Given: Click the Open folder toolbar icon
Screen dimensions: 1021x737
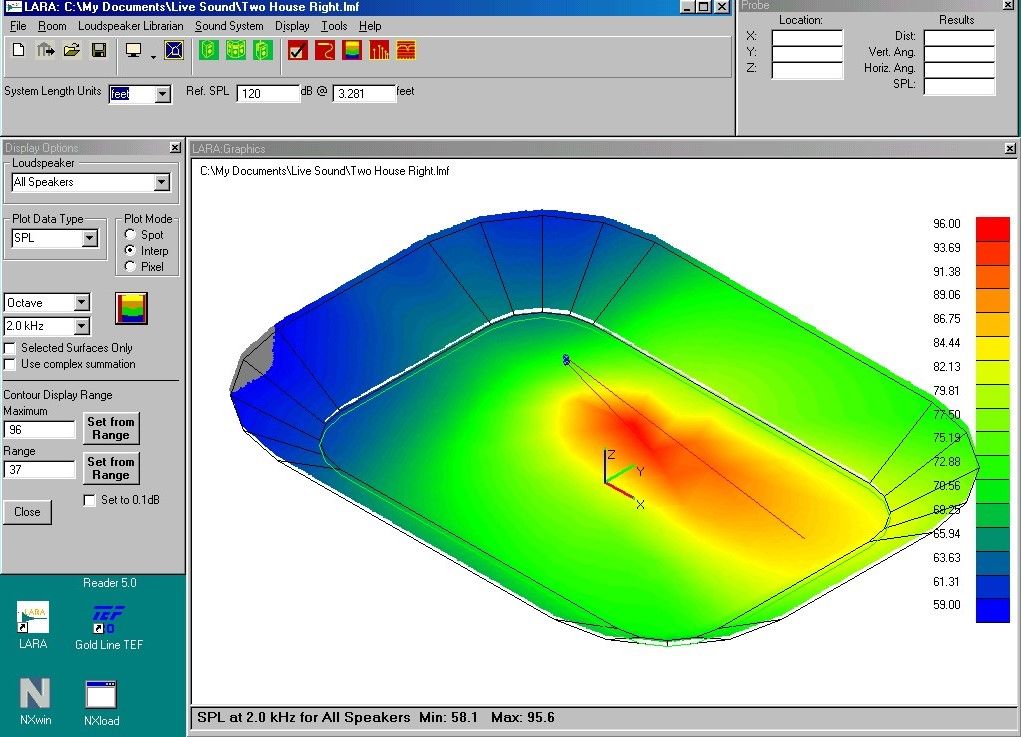Looking at the screenshot, I should tap(72, 50).
